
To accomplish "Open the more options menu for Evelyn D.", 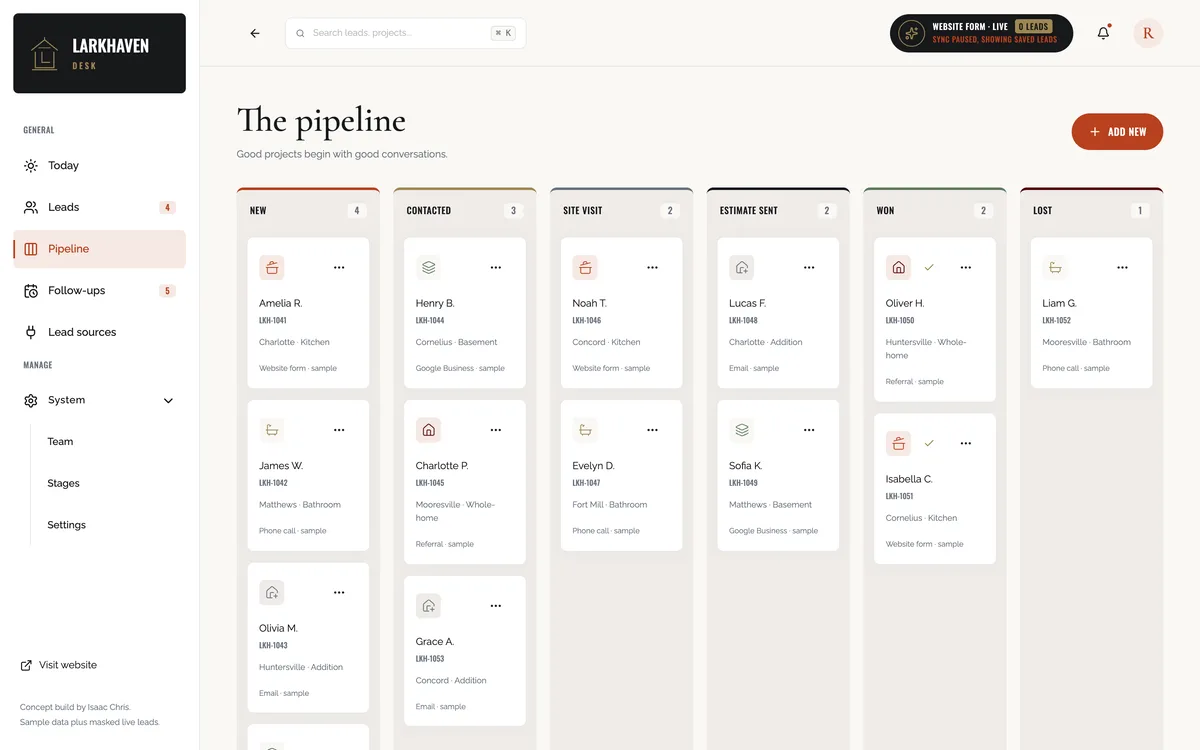I will coord(653,430).
